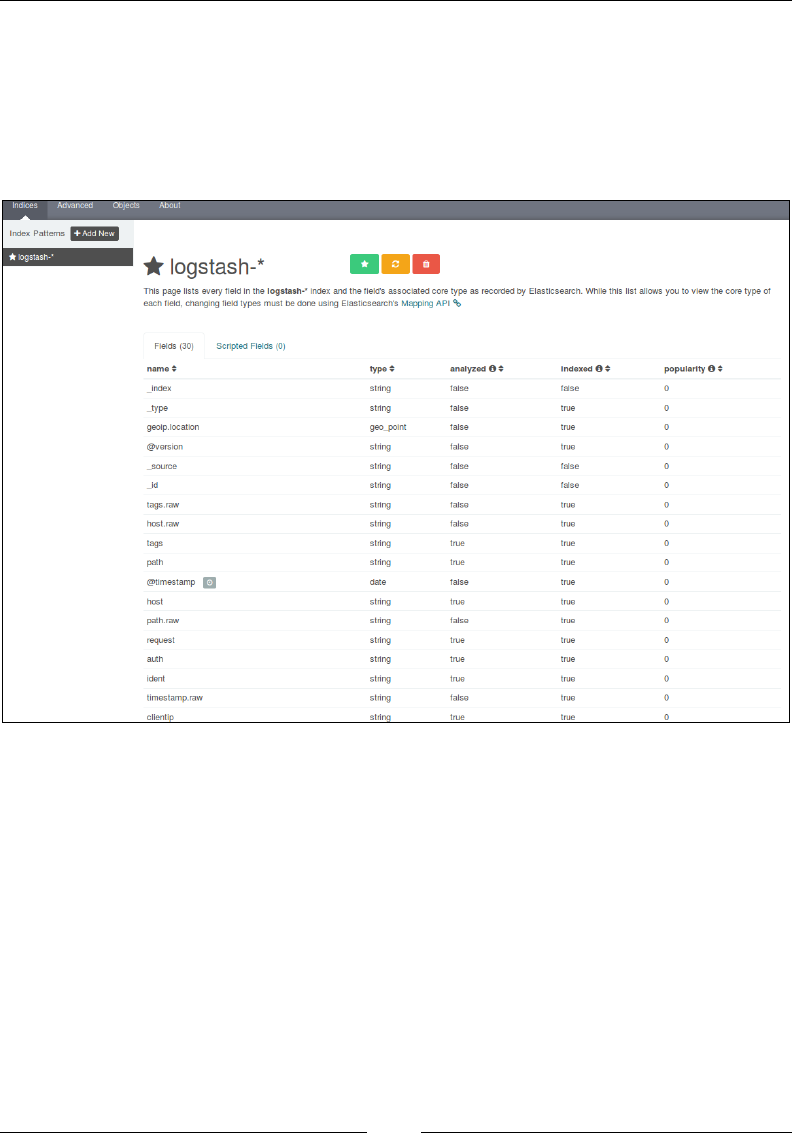This screenshot has width=792, height=1142.
Task: Sort by analyzed column arrows
Action: tap(501, 369)
